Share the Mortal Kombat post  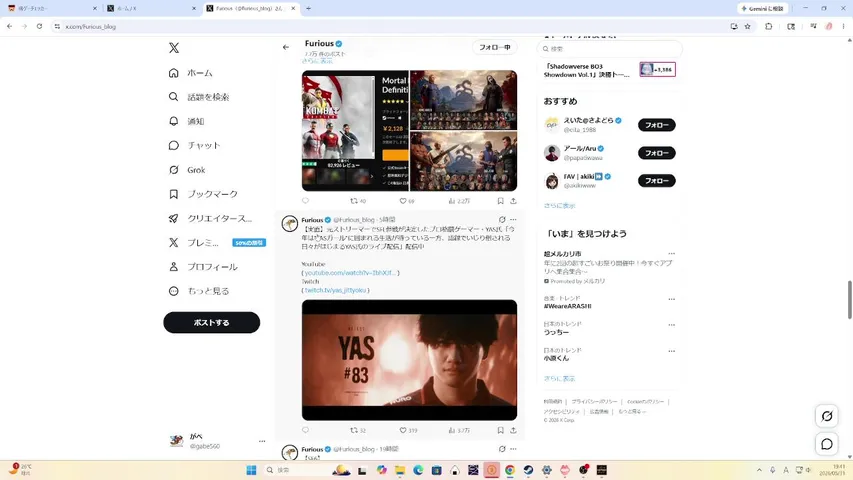(513, 201)
